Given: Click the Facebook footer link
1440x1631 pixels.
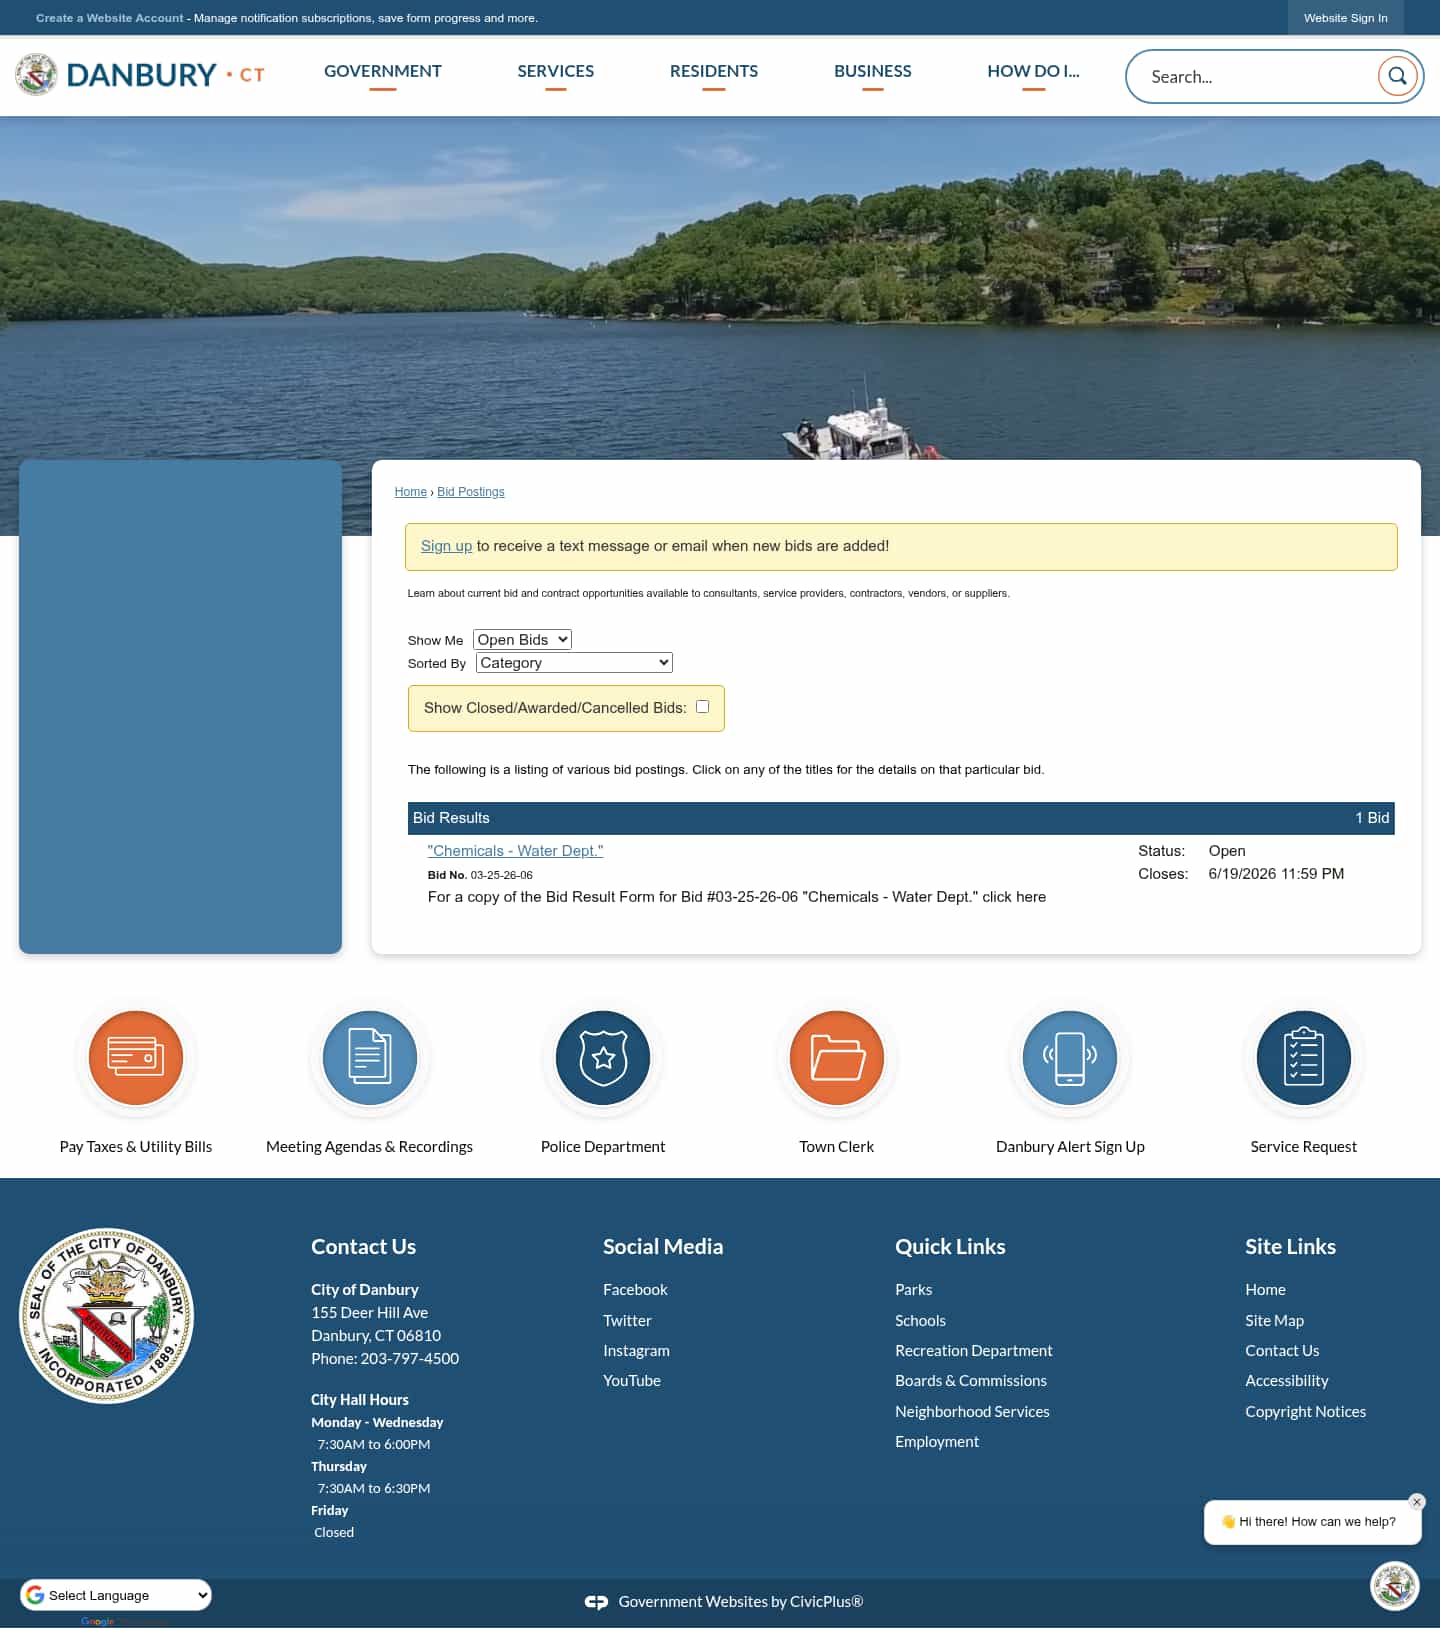Looking at the screenshot, I should coord(635,1290).
